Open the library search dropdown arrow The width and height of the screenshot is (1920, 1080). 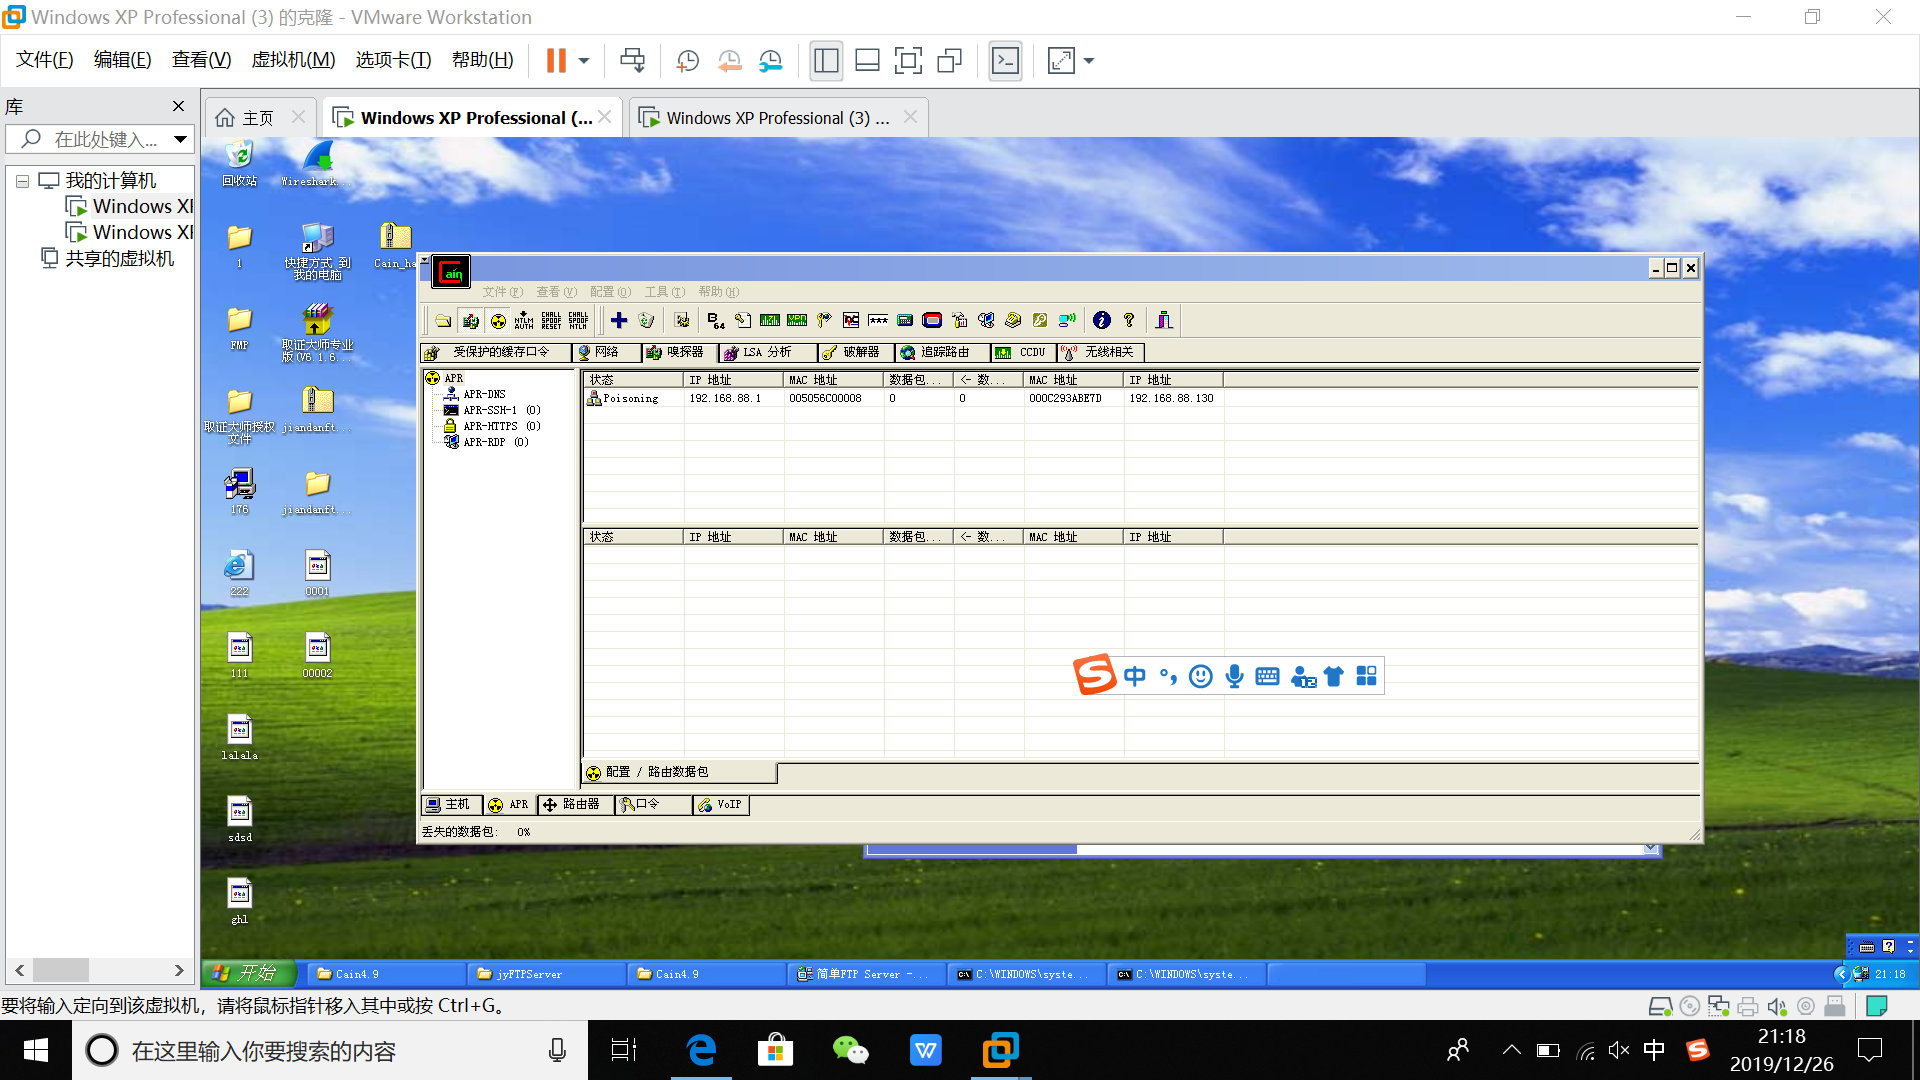(x=180, y=139)
